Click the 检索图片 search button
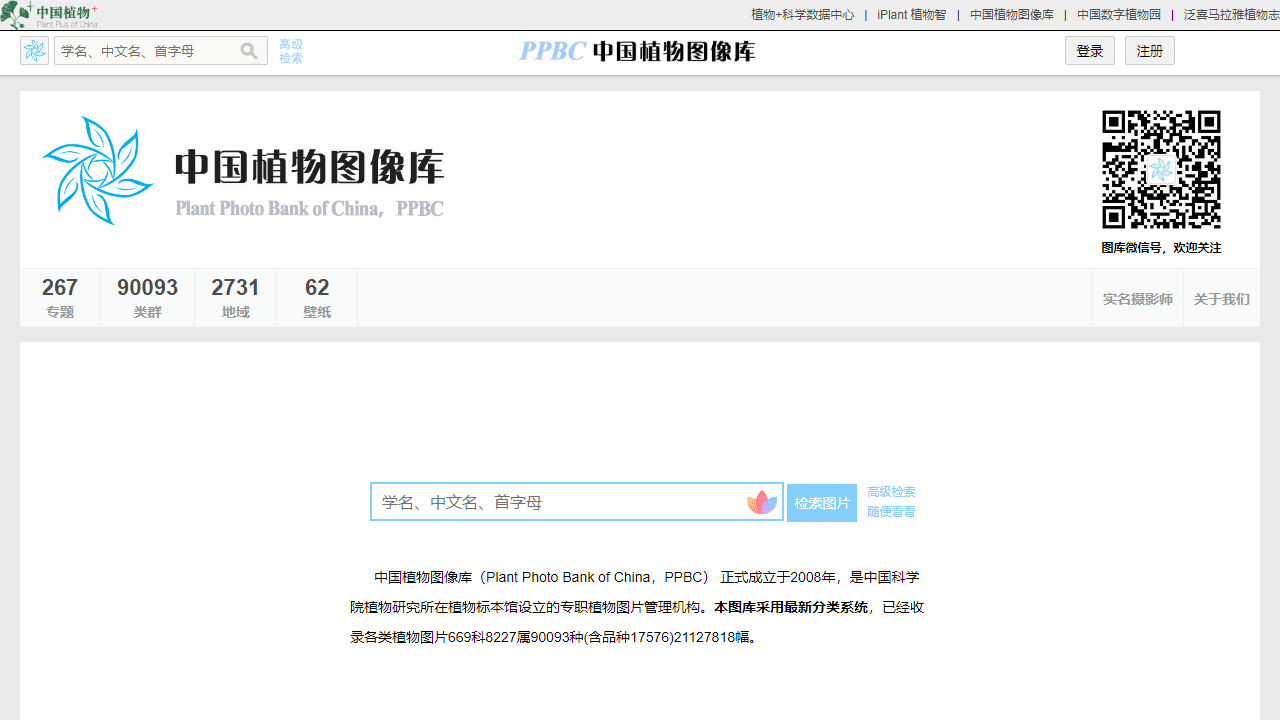Image resolution: width=1280 pixels, height=720 pixels. click(x=822, y=503)
